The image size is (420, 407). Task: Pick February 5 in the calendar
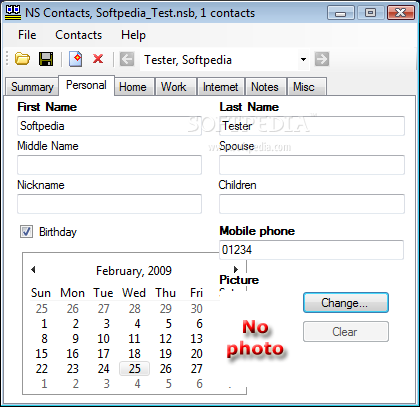coord(168,324)
